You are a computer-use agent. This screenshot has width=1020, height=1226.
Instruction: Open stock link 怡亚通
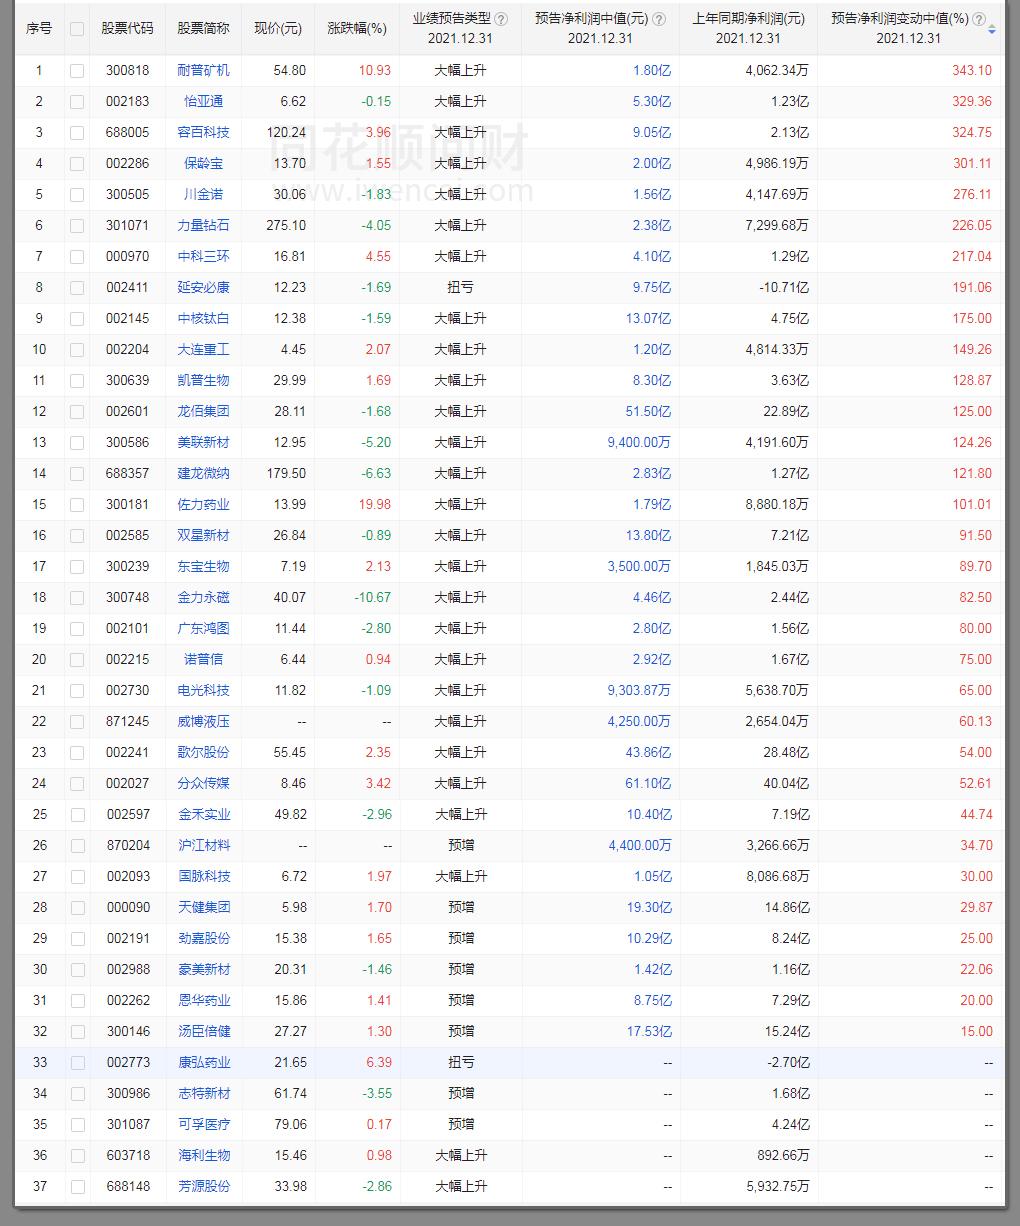point(203,101)
